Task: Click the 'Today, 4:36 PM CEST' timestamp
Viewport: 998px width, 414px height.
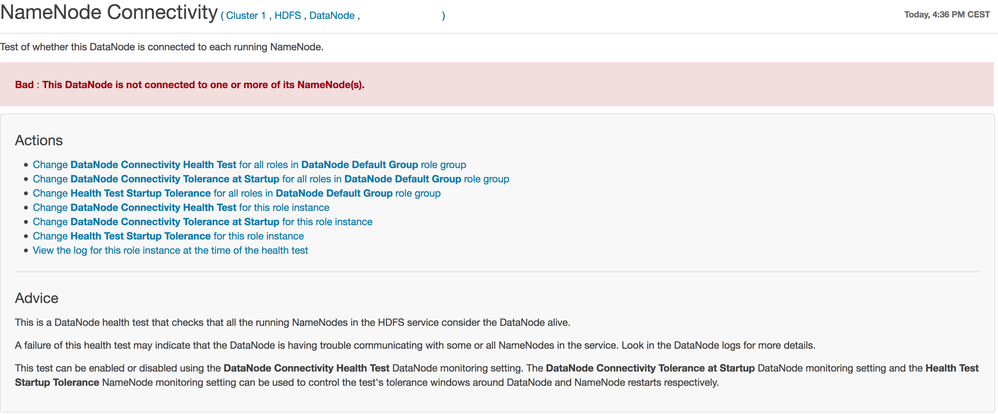Action: click(x=946, y=15)
